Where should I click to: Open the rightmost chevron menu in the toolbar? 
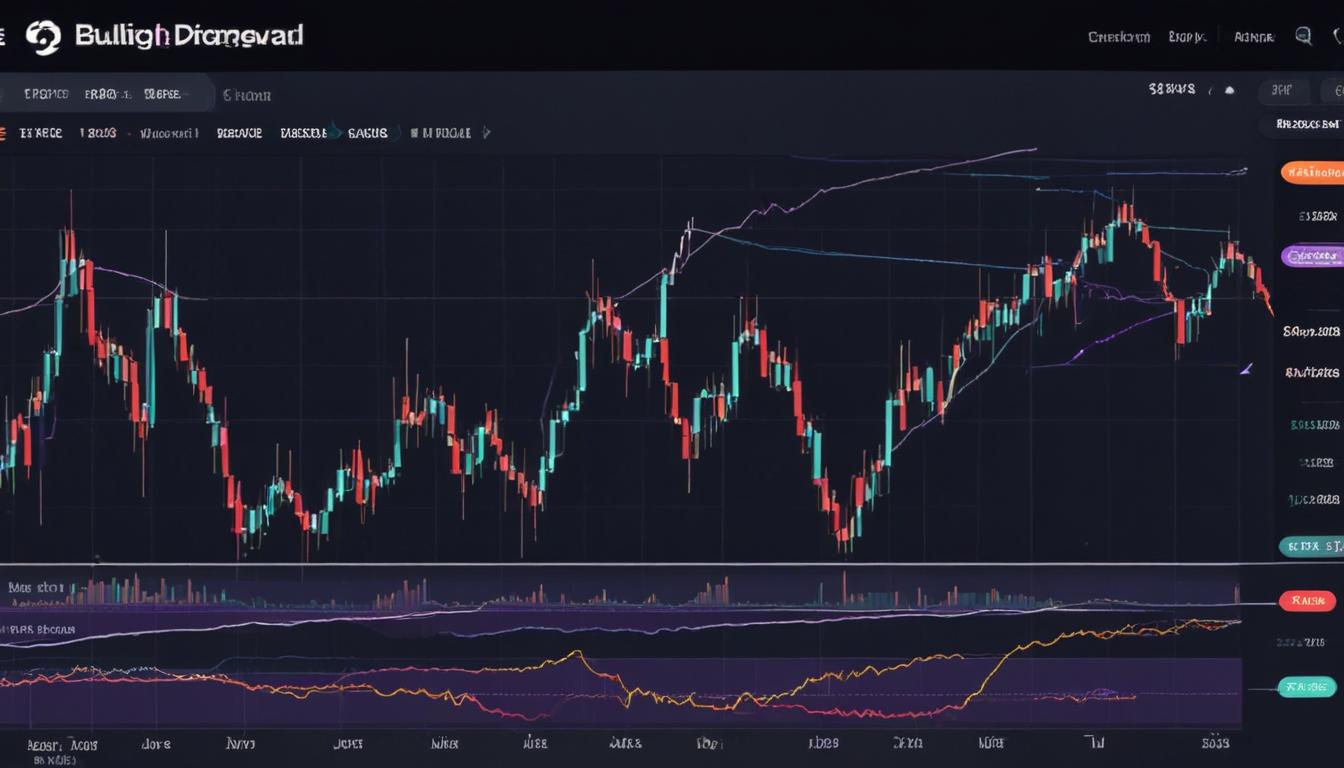tap(488, 132)
